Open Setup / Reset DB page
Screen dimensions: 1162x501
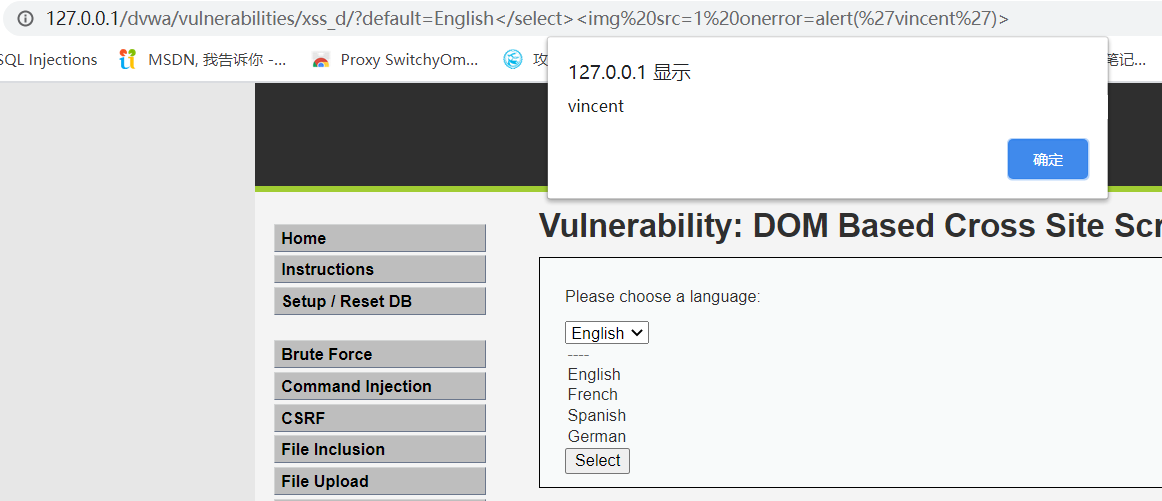[x=379, y=301]
